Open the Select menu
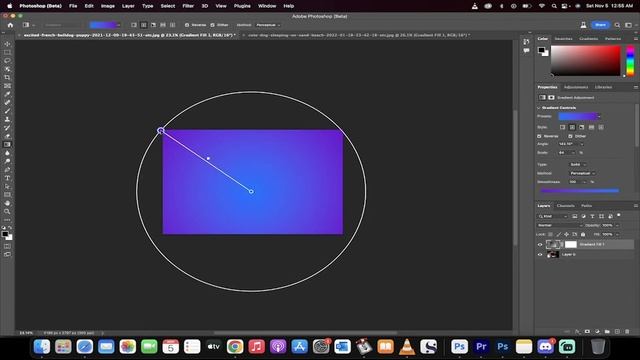The width and height of the screenshot is (640, 360). tap(167, 6)
